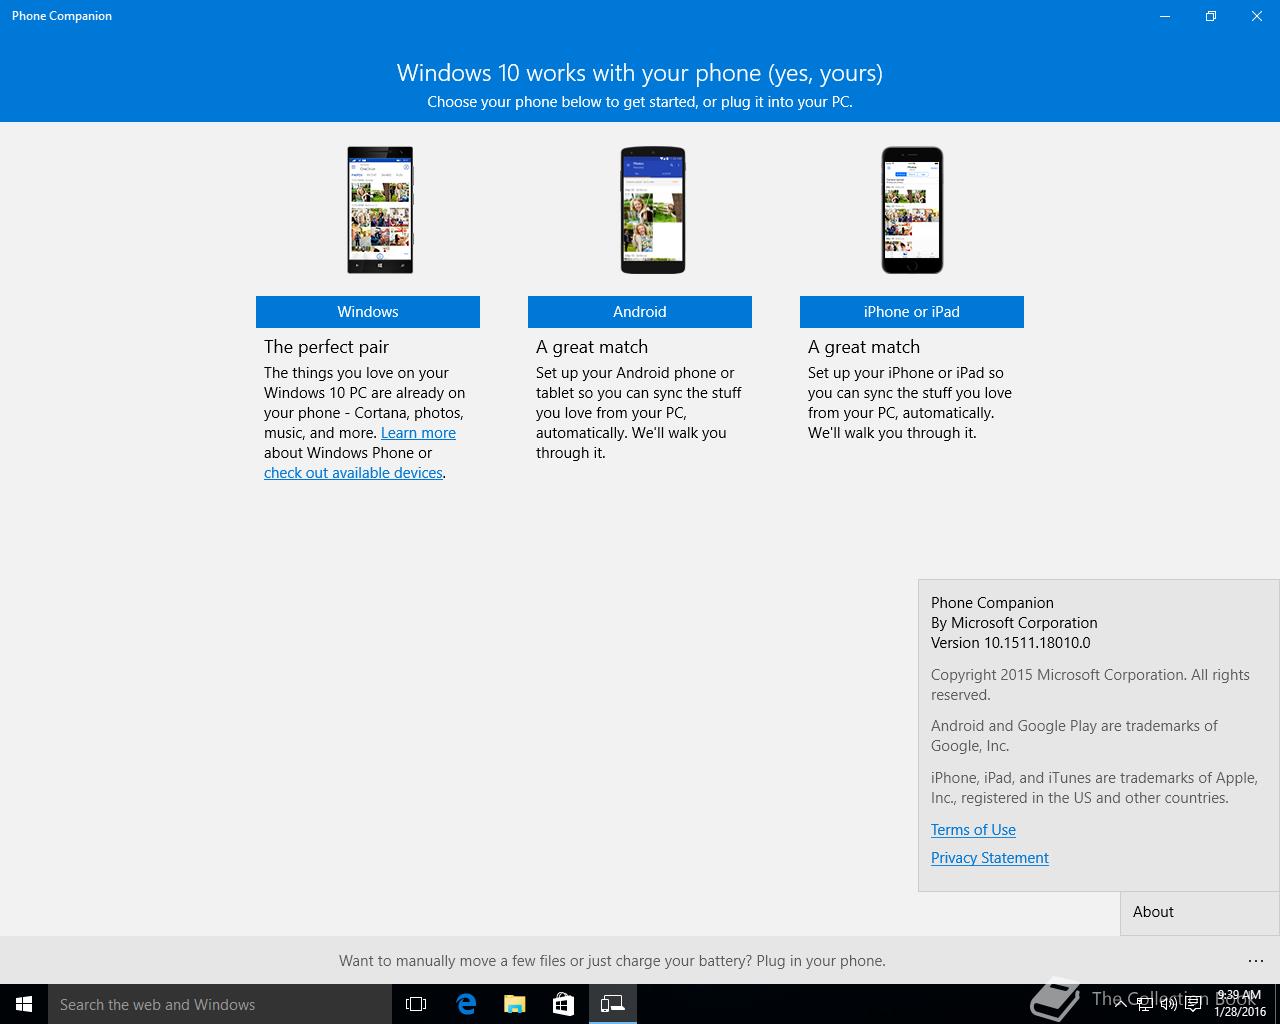The height and width of the screenshot is (1024, 1280).
Task: Open File Explorer from the taskbar
Action: (x=514, y=1004)
